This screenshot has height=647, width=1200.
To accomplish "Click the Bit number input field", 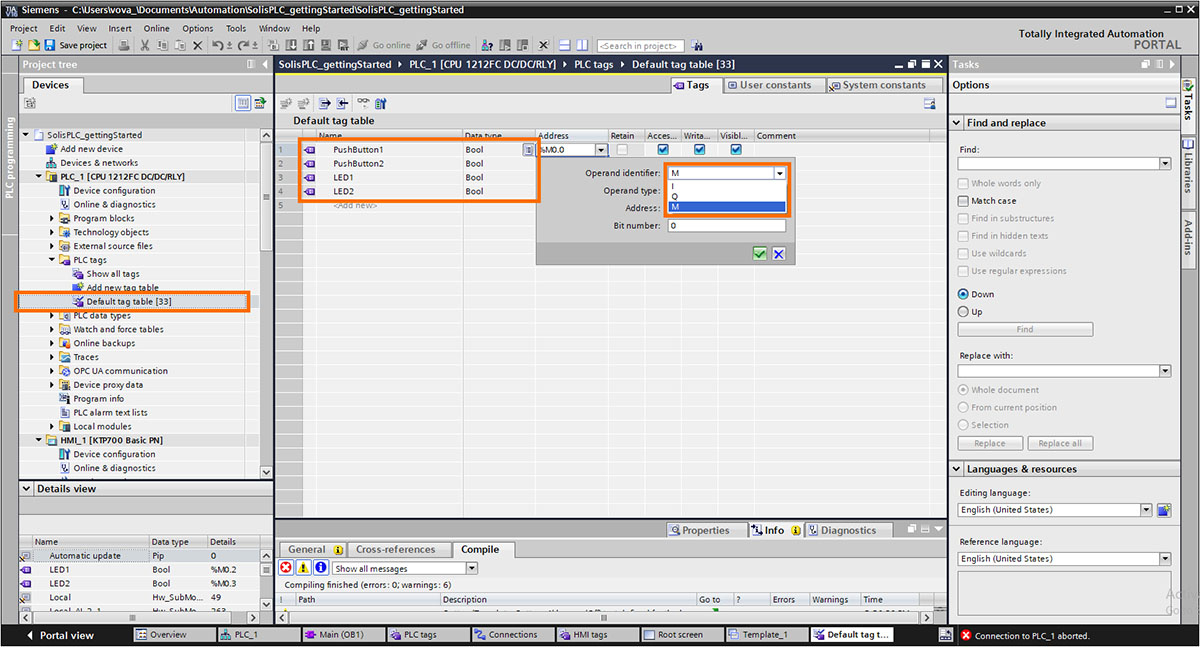I will click(727, 226).
